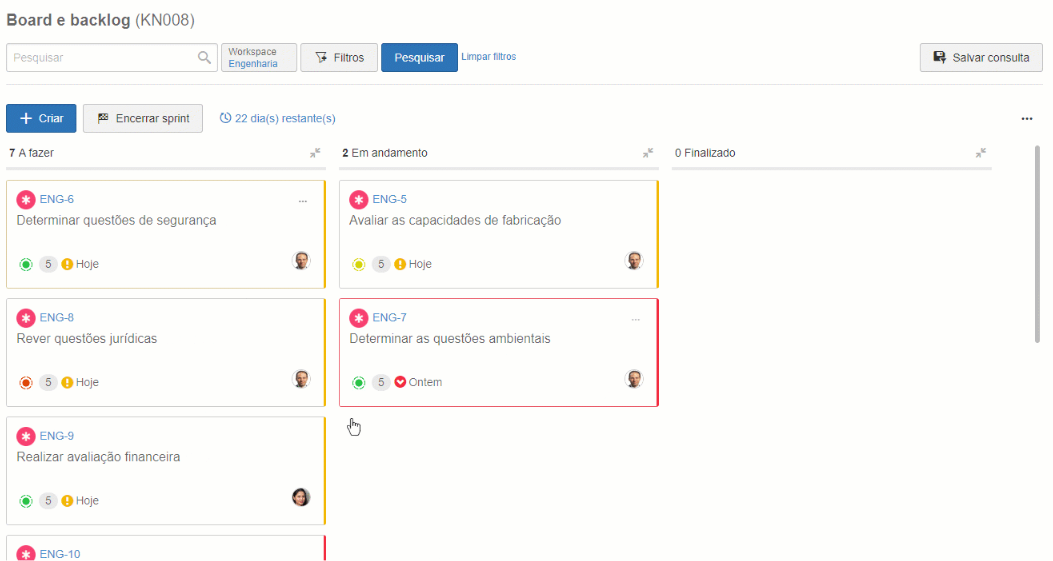Click the magnifier icon in search field

204,58
